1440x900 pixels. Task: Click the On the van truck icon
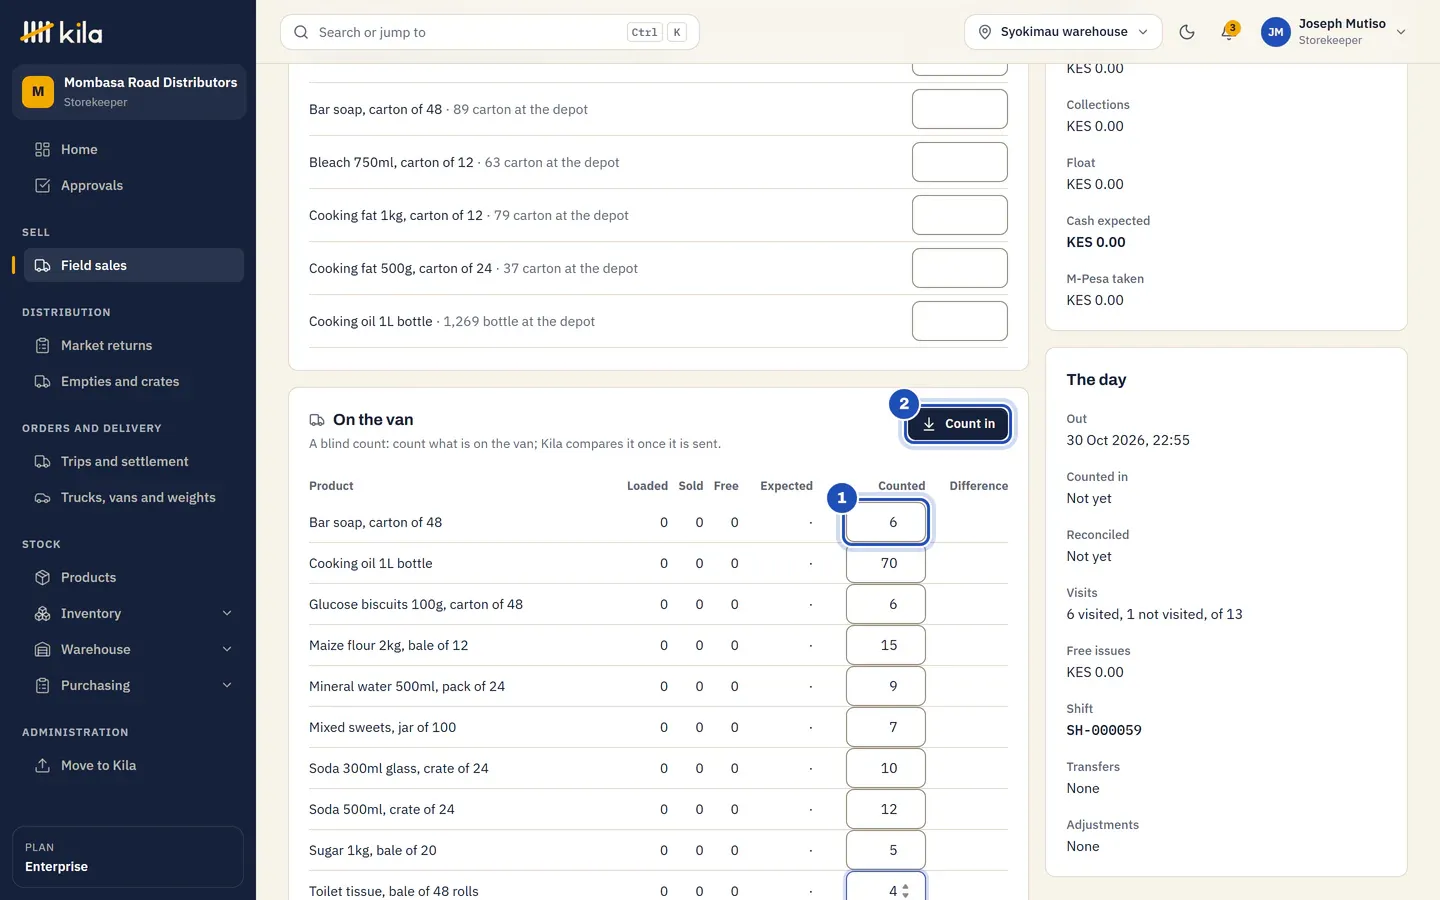317,420
